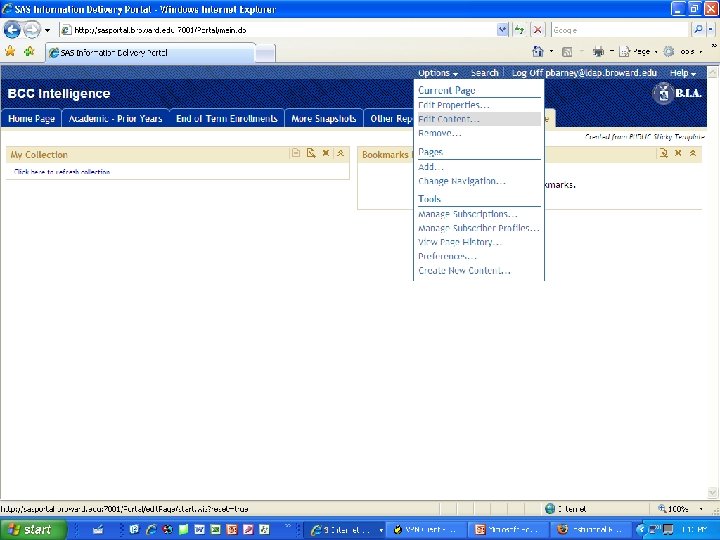Click the browser Forward arrow button
720x540 pixels.
click(32, 30)
